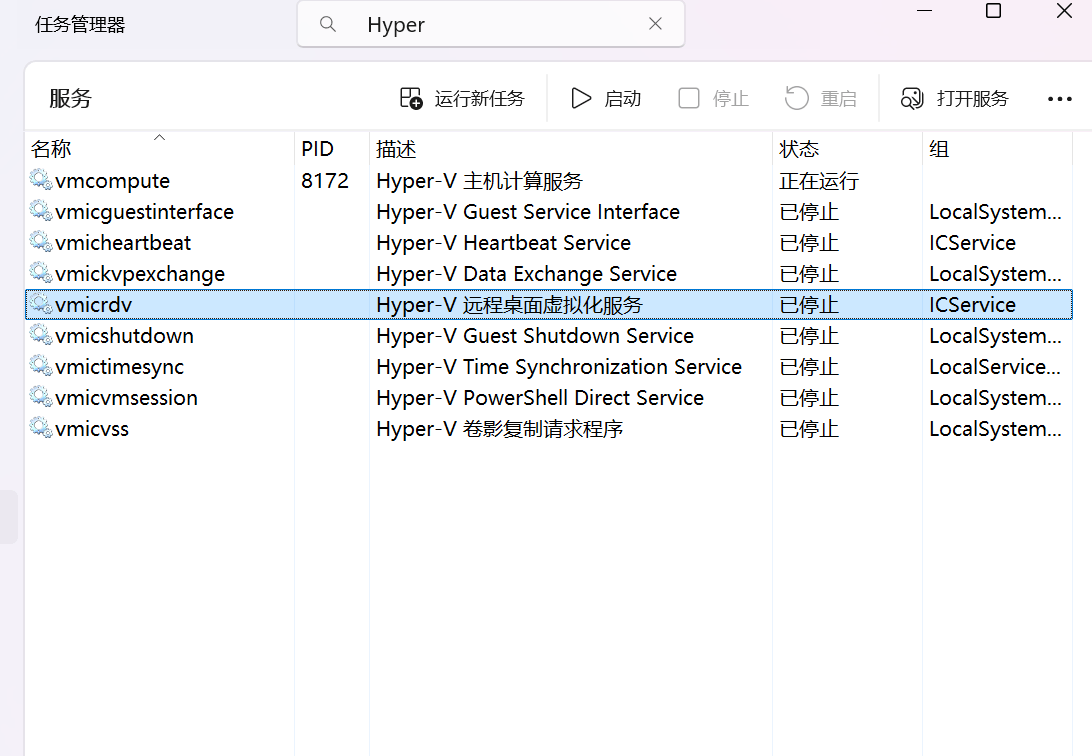Click description Hyper-V 主机计算服务

coord(479,181)
